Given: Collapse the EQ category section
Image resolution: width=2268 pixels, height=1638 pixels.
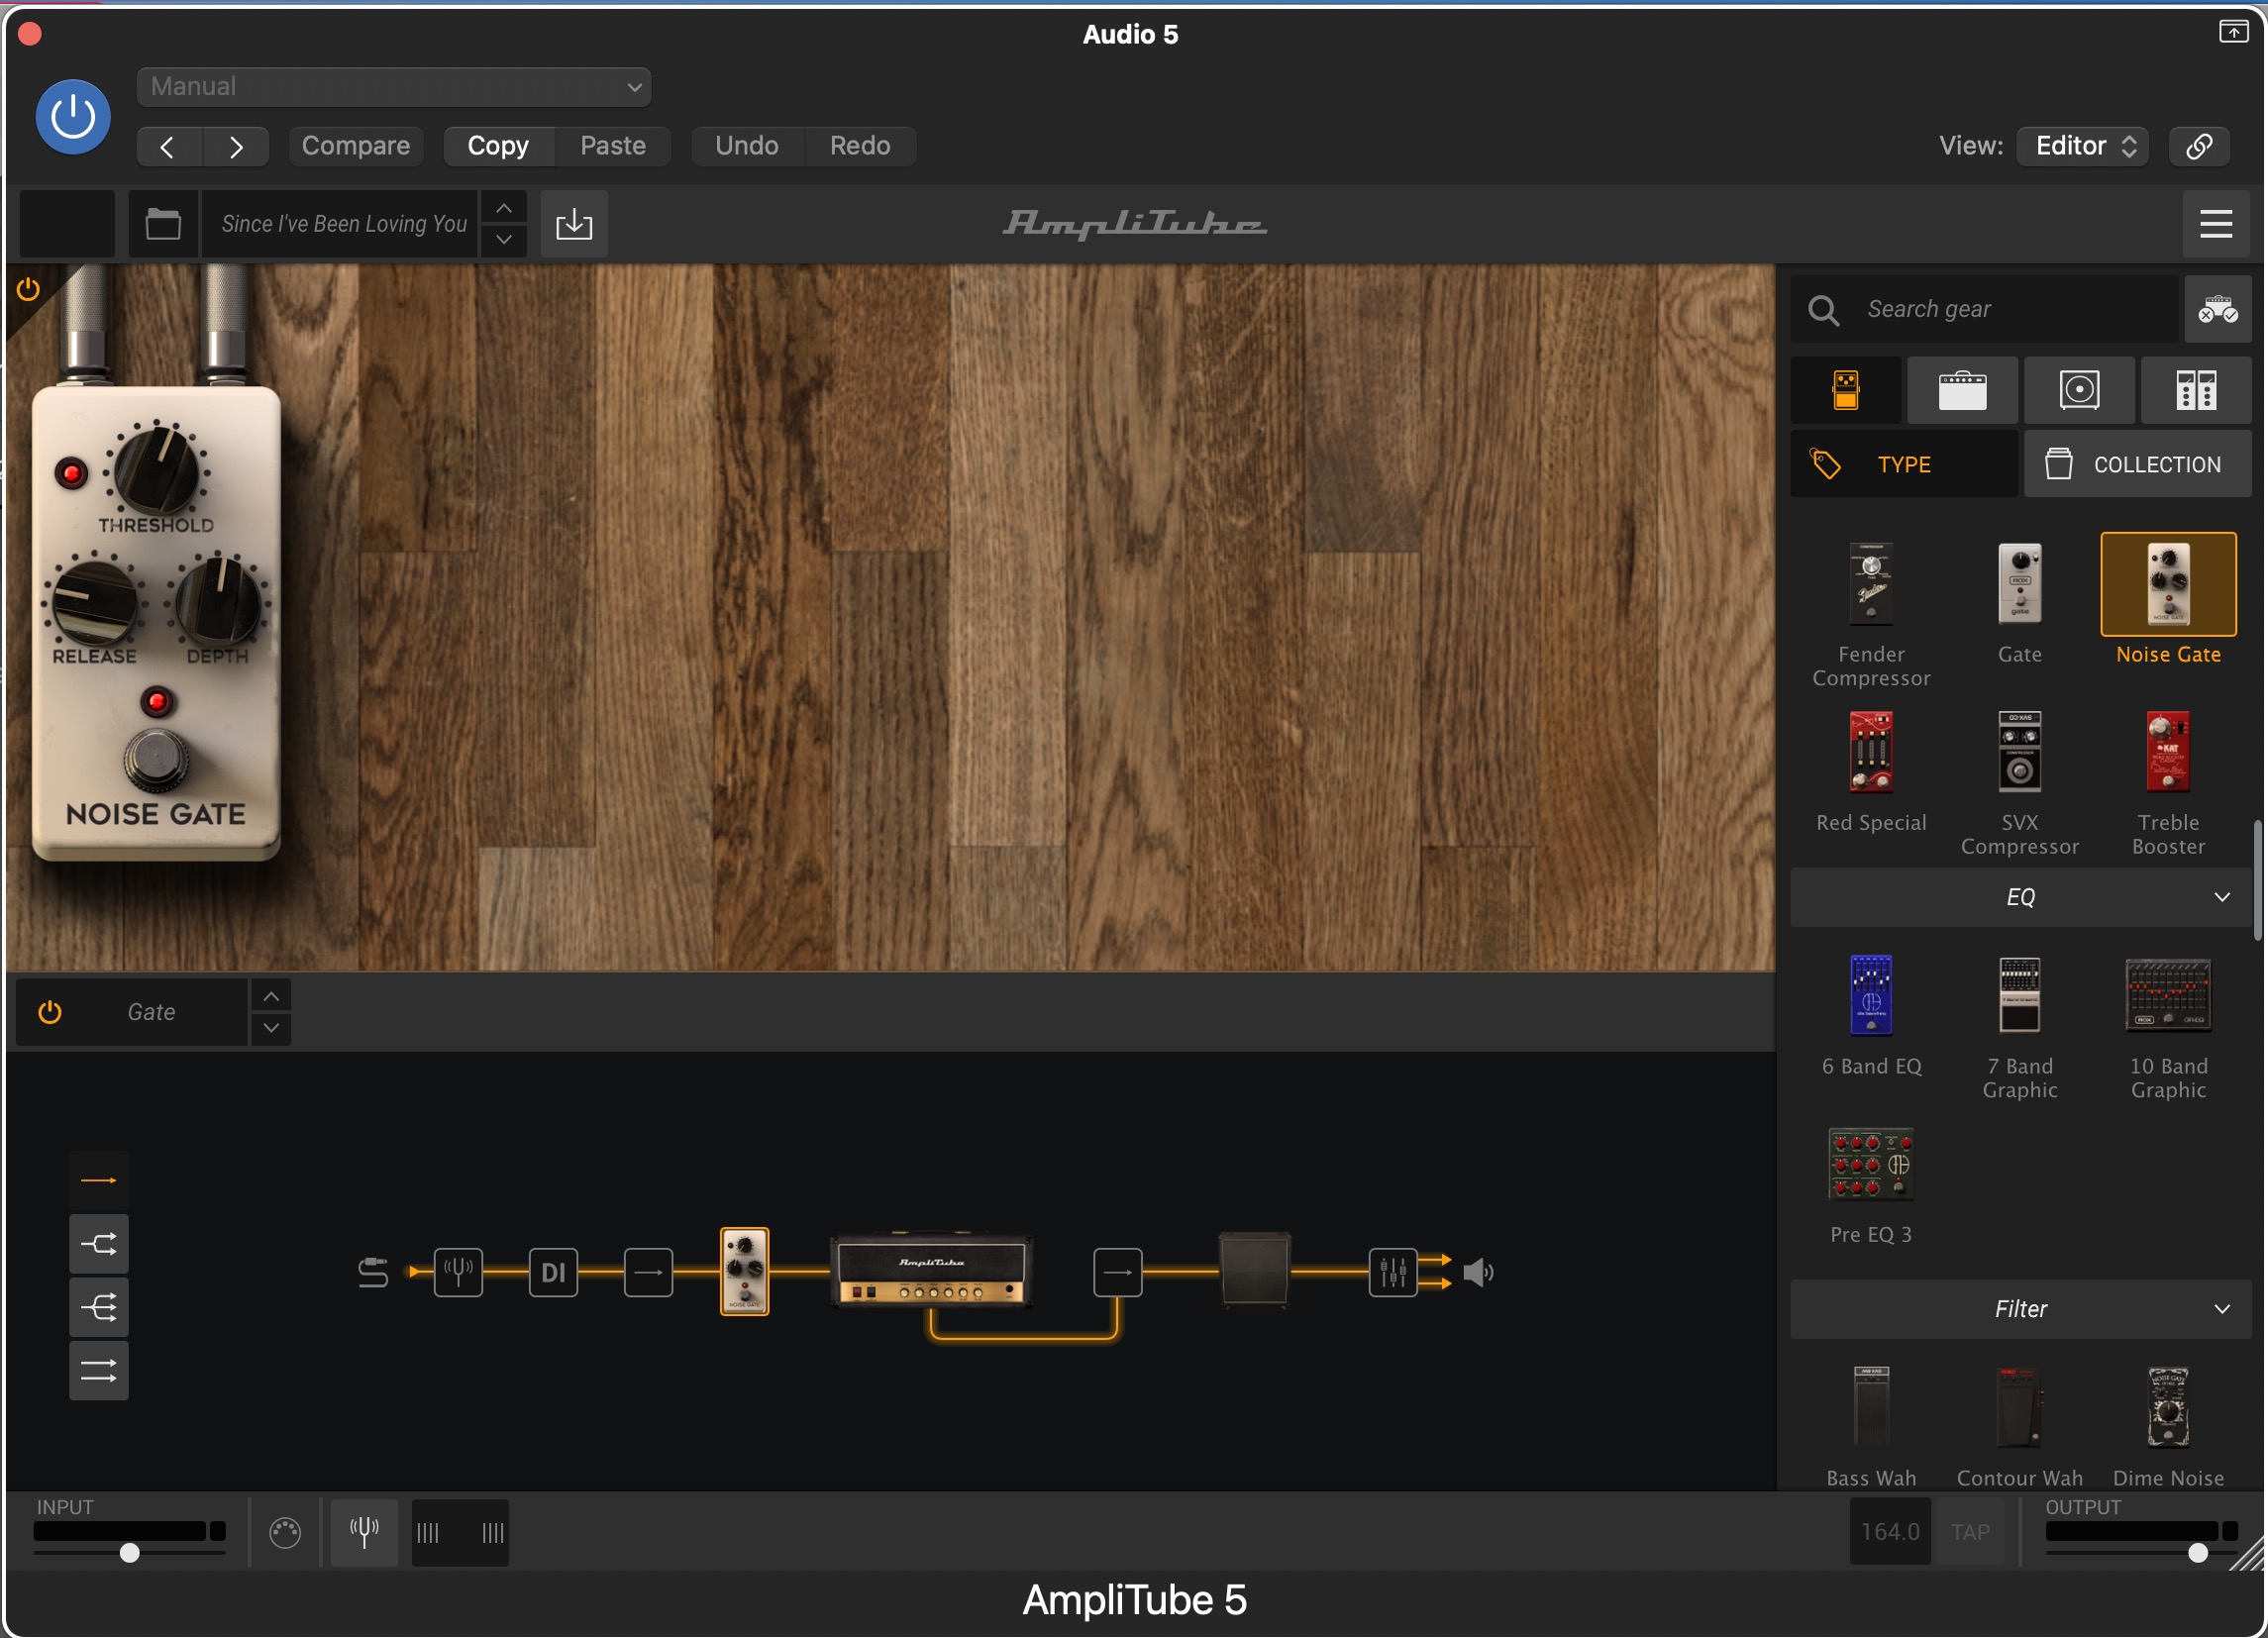Looking at the screenshot, I should pyautogui.click(x=2021, y=897).
